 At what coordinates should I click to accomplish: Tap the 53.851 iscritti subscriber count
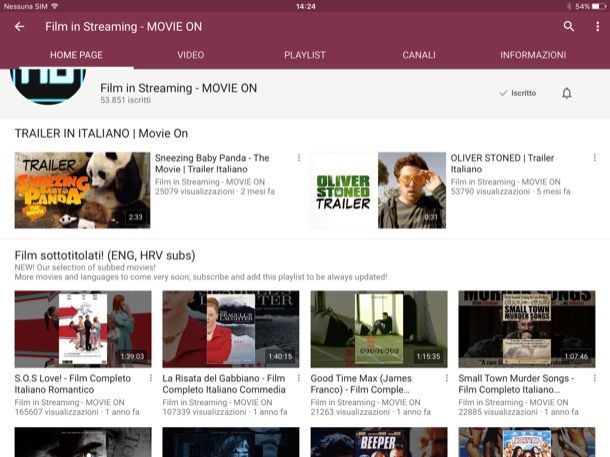(125, 100)
